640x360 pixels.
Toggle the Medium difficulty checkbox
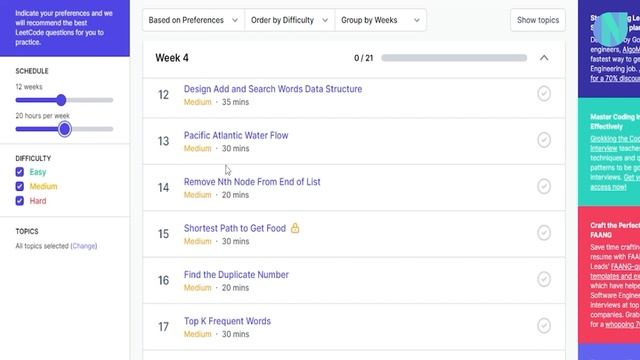20,186
